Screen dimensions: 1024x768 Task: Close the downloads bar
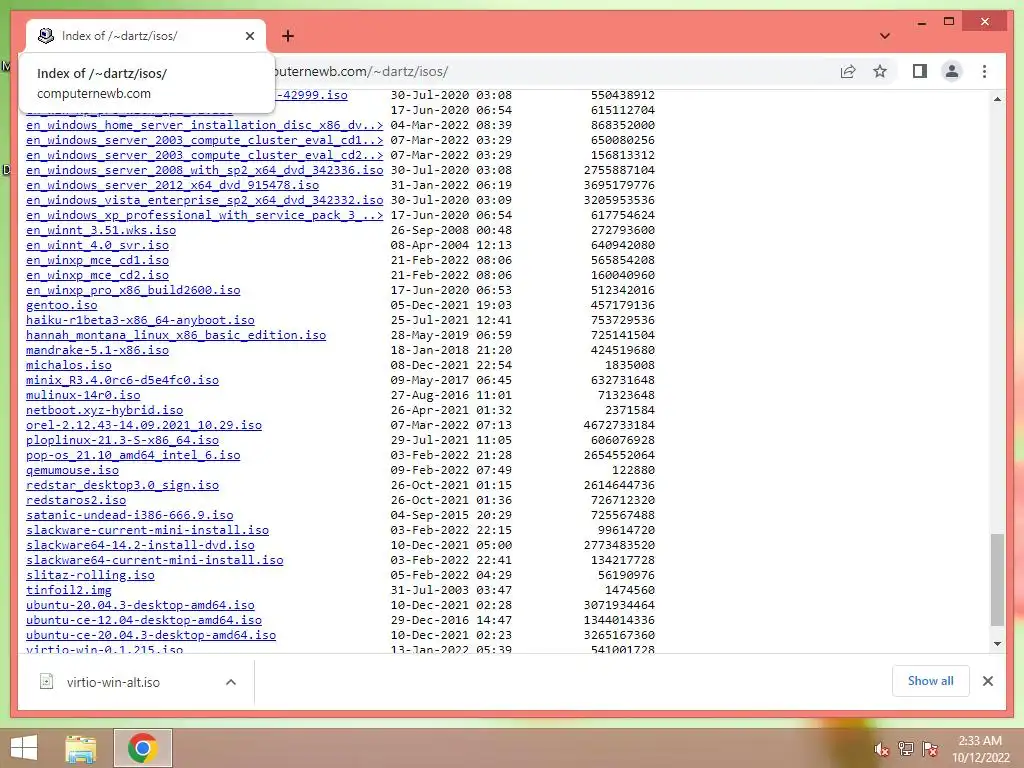click(987, 681)
